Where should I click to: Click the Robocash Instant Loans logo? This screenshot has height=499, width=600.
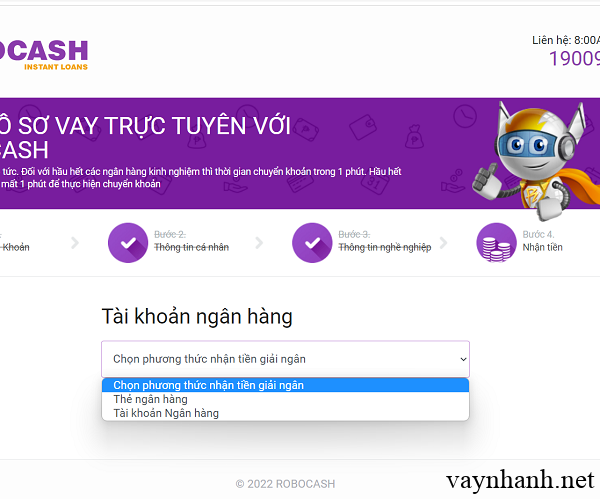(43, 55)
